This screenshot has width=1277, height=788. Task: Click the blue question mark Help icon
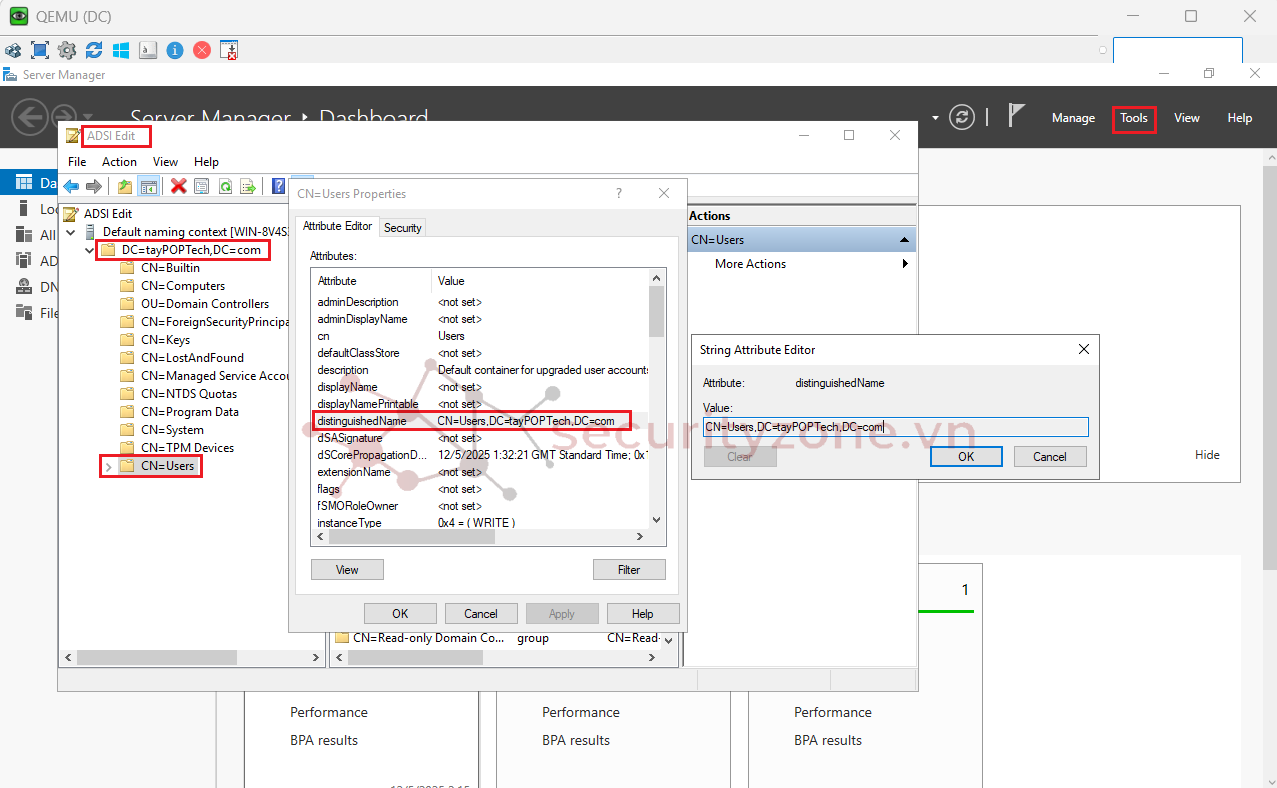click(279, 186)
